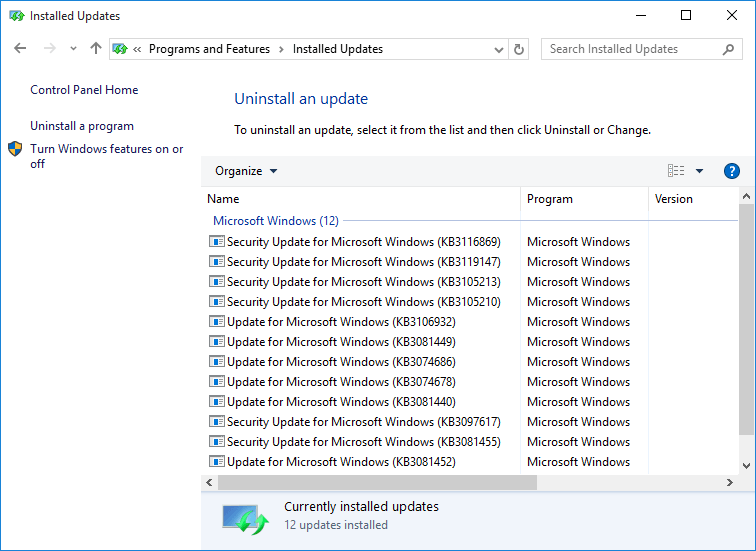Select Security Update KB3081455
The width and height of the screenshot is (756, 551).
[x=364, y=442]
